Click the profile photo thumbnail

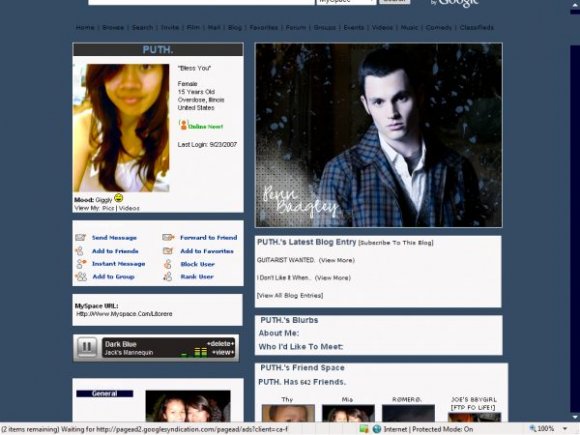(x=121, y=128)
